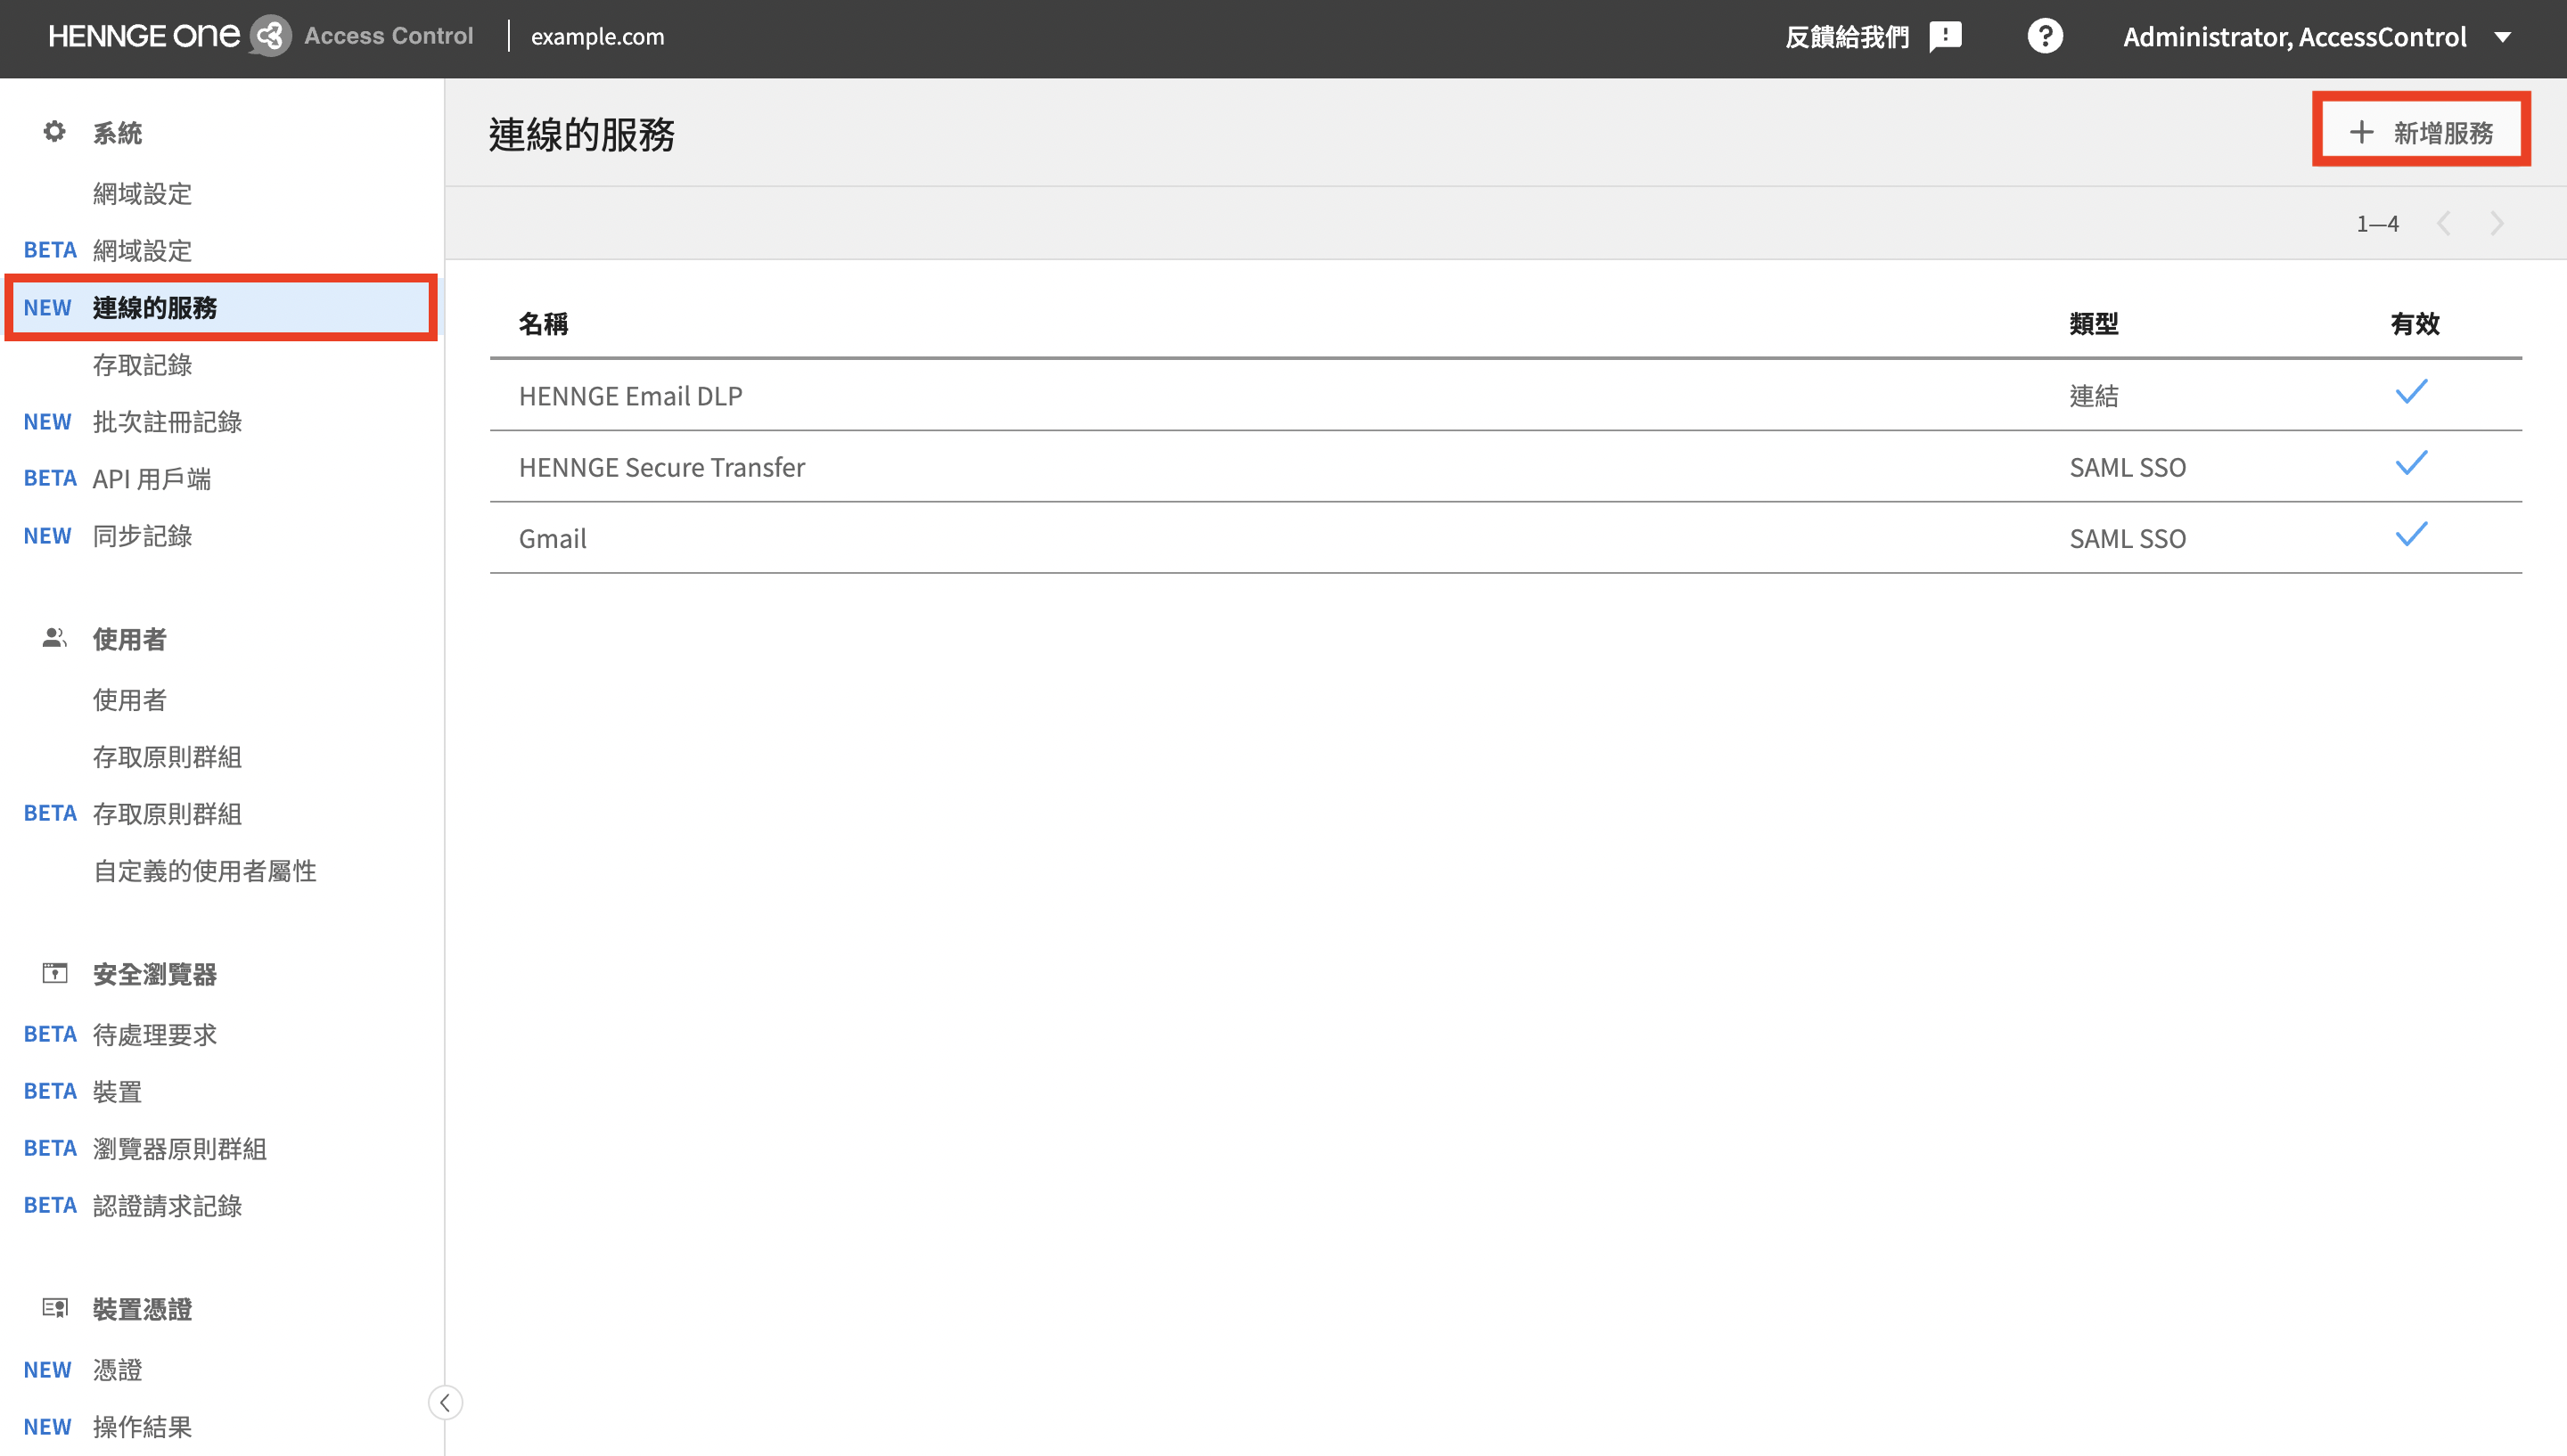This screenshot has height=1456, width=2567.
Task: Click the checkmark in HENNGE Secure Transfer row
Action: coord(2411,463)
